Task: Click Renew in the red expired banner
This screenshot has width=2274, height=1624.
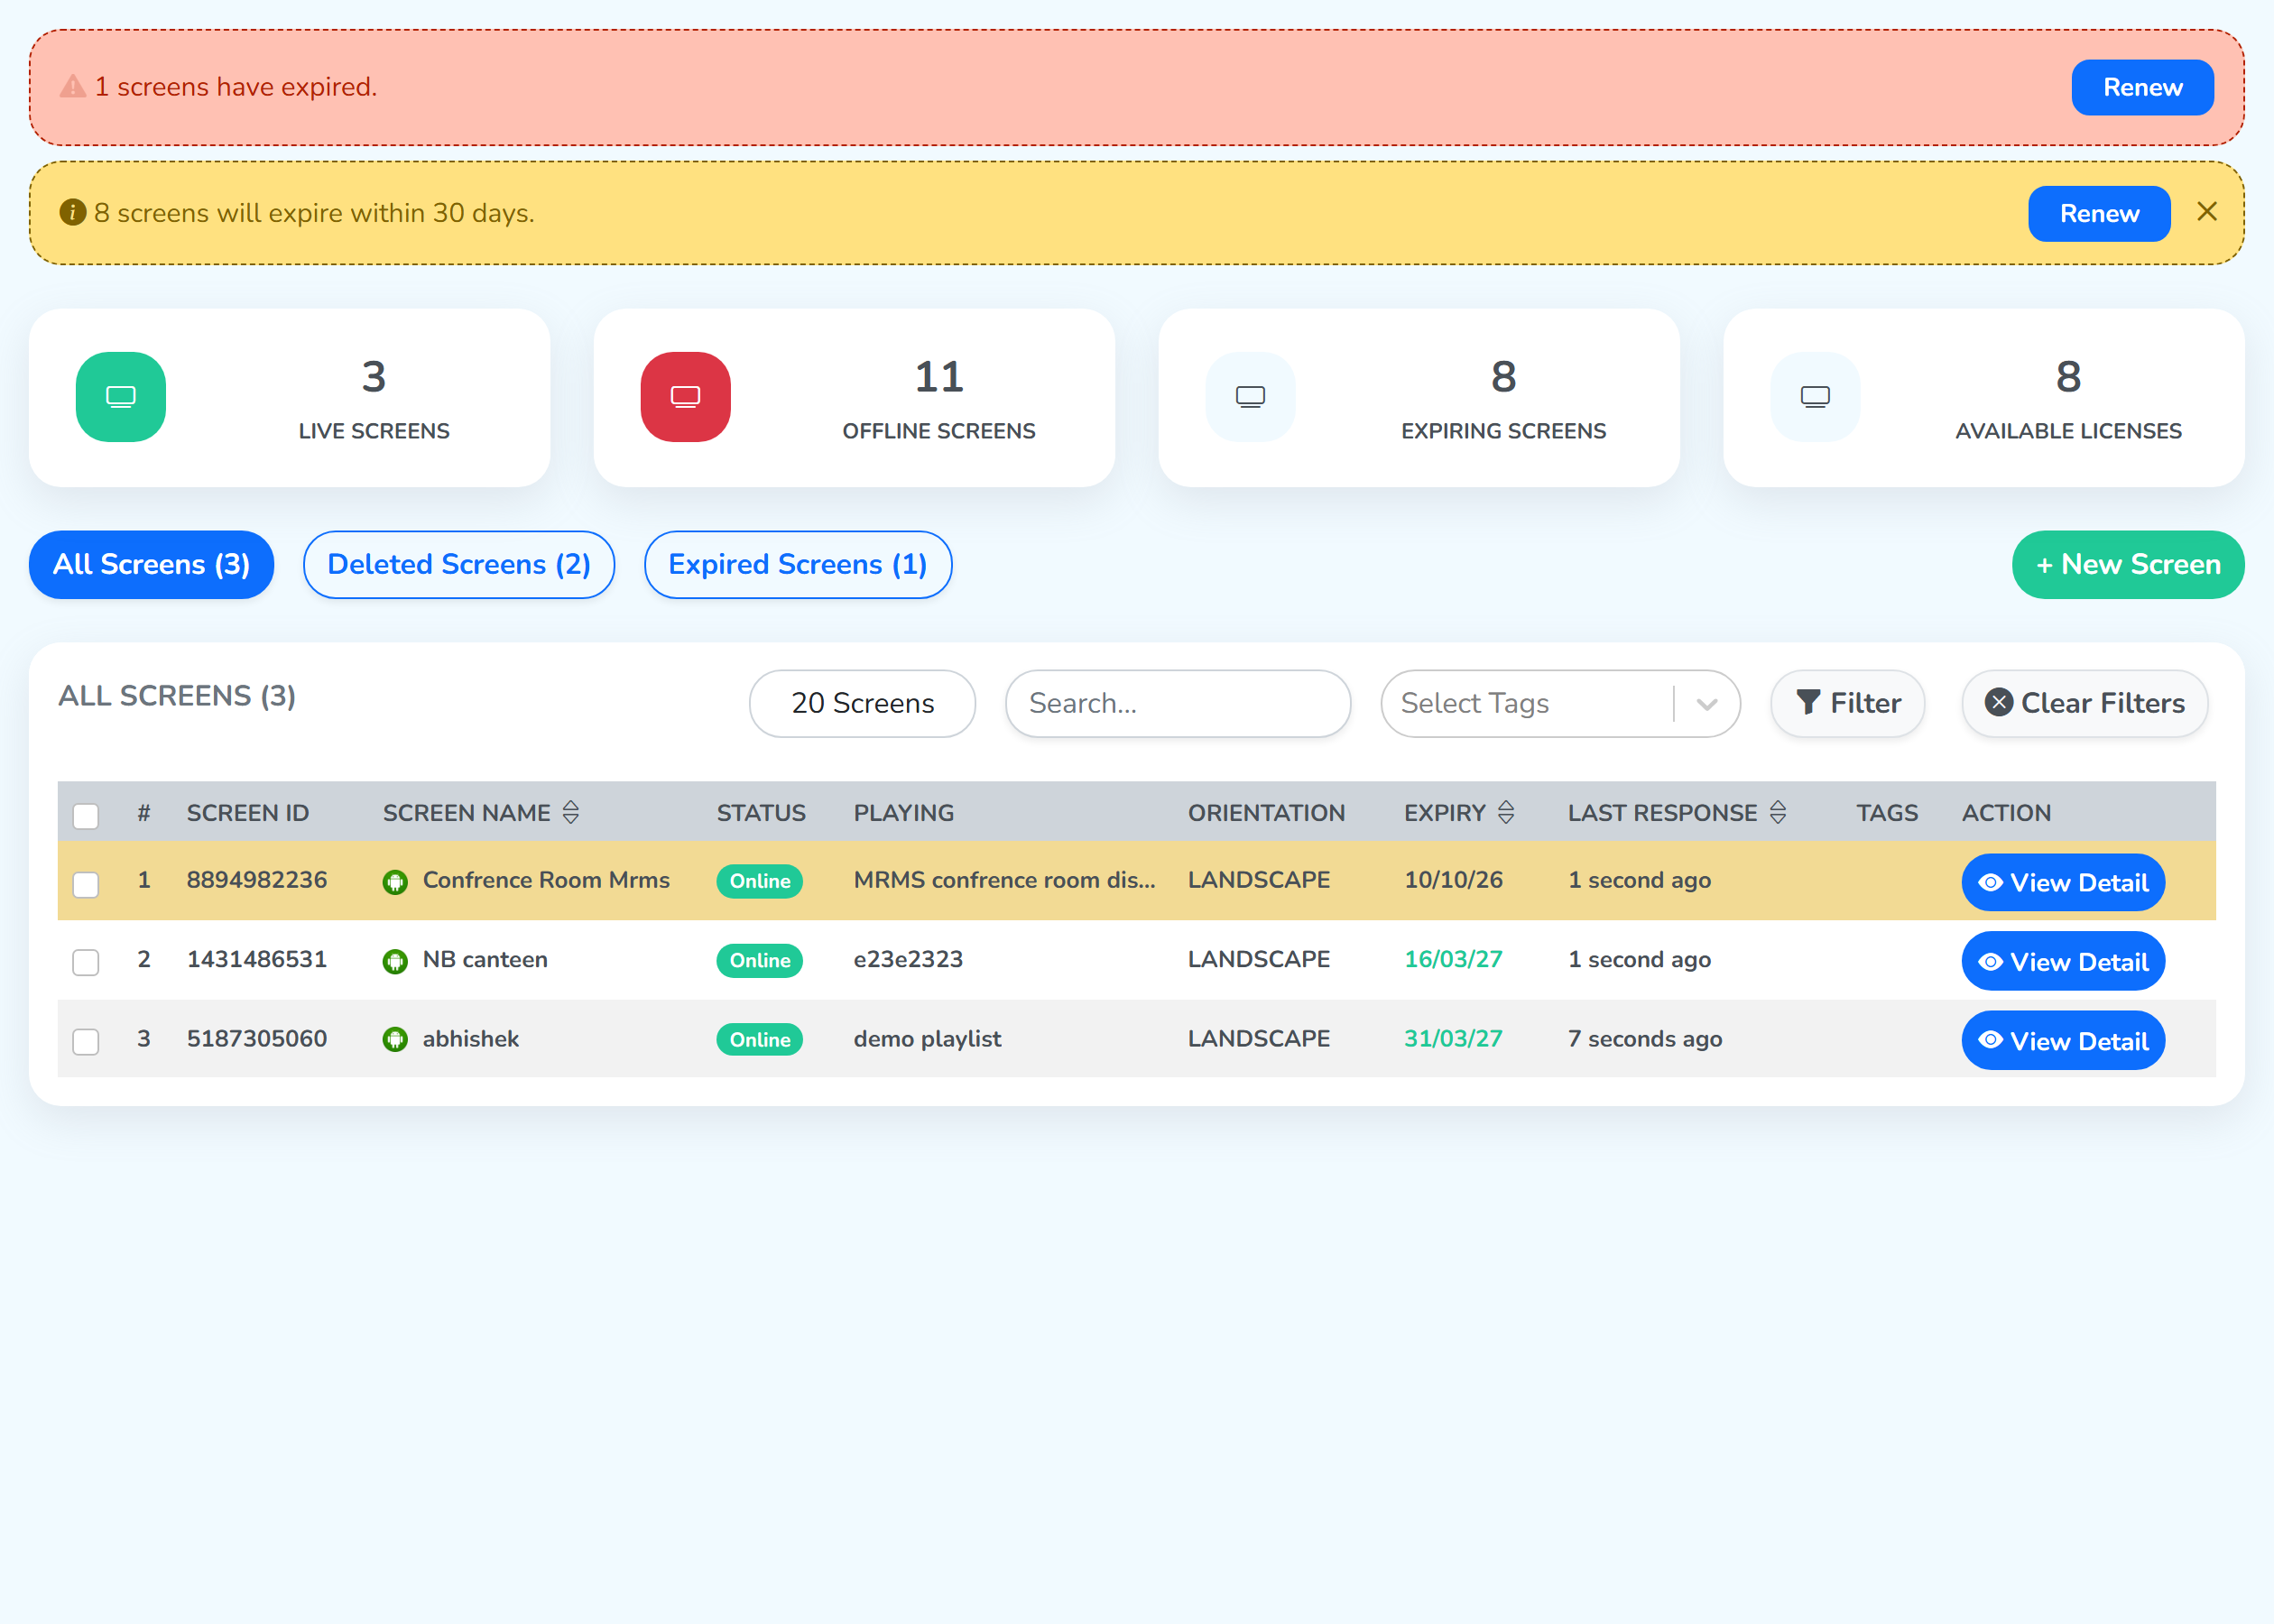Action: pos(2143,88)
